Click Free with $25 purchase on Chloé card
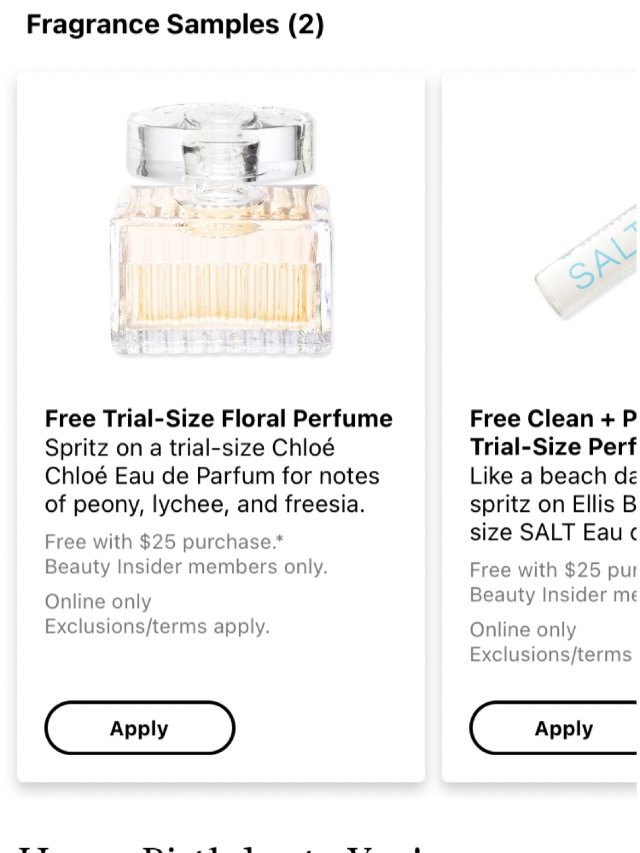 pos(155,542)
